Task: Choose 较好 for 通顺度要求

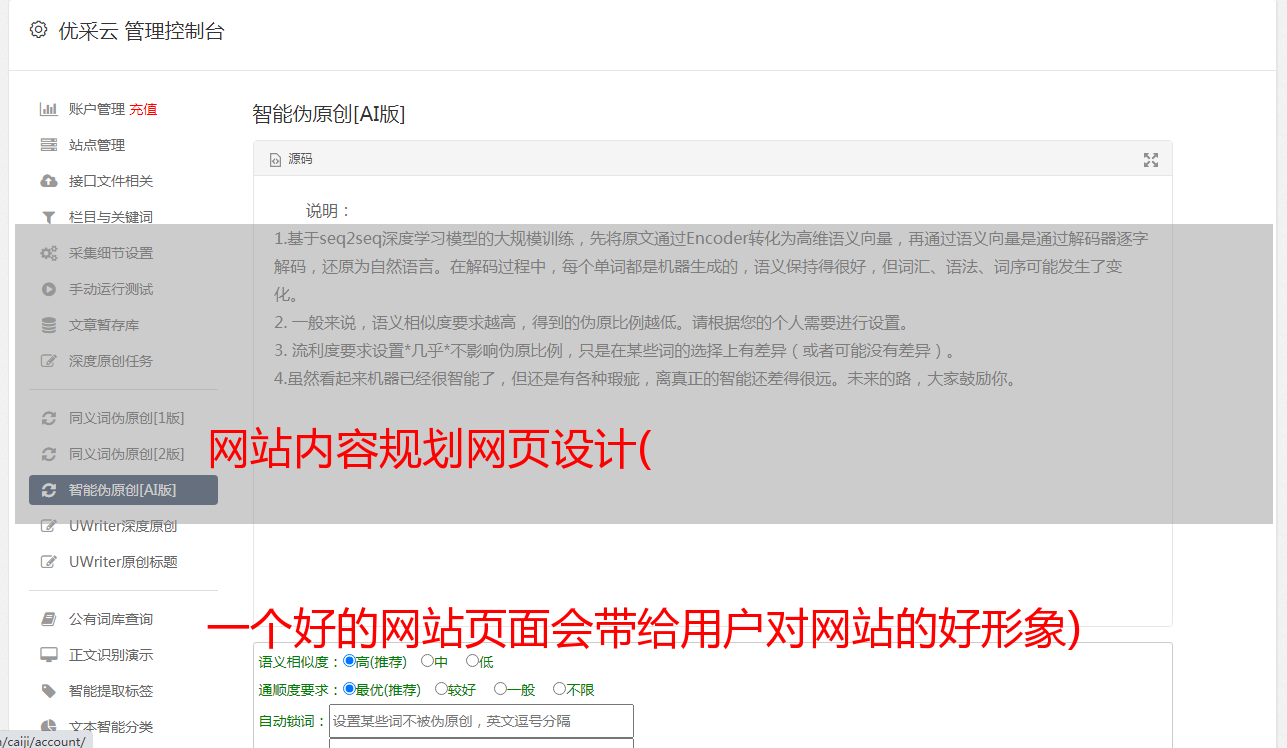Action: click(441, 689)
